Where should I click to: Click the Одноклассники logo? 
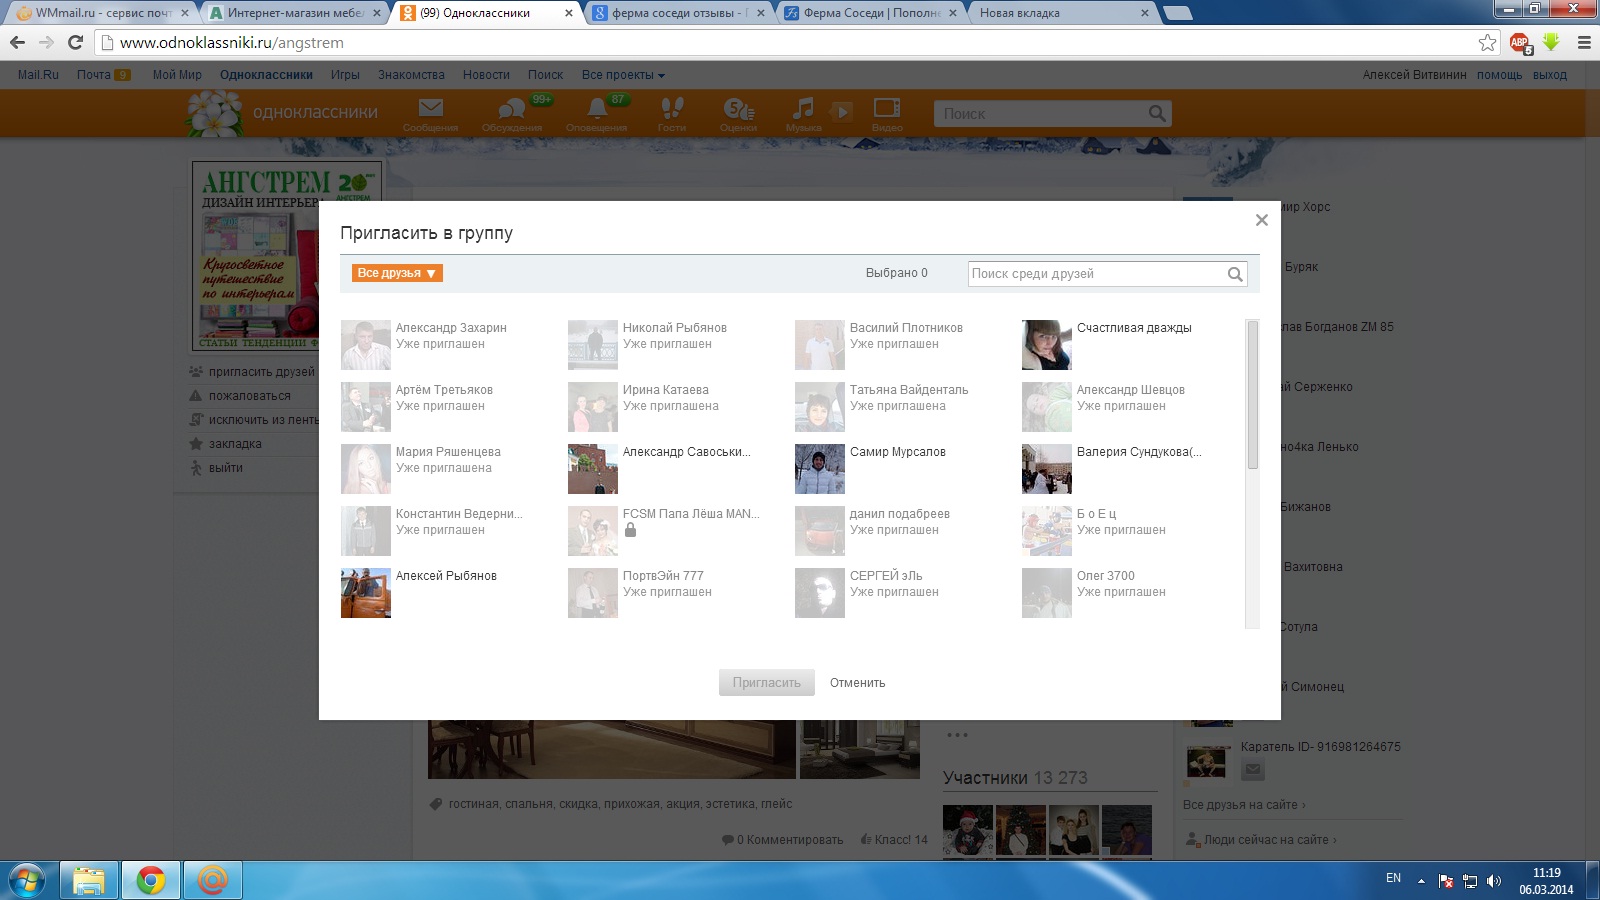[284, 113]
